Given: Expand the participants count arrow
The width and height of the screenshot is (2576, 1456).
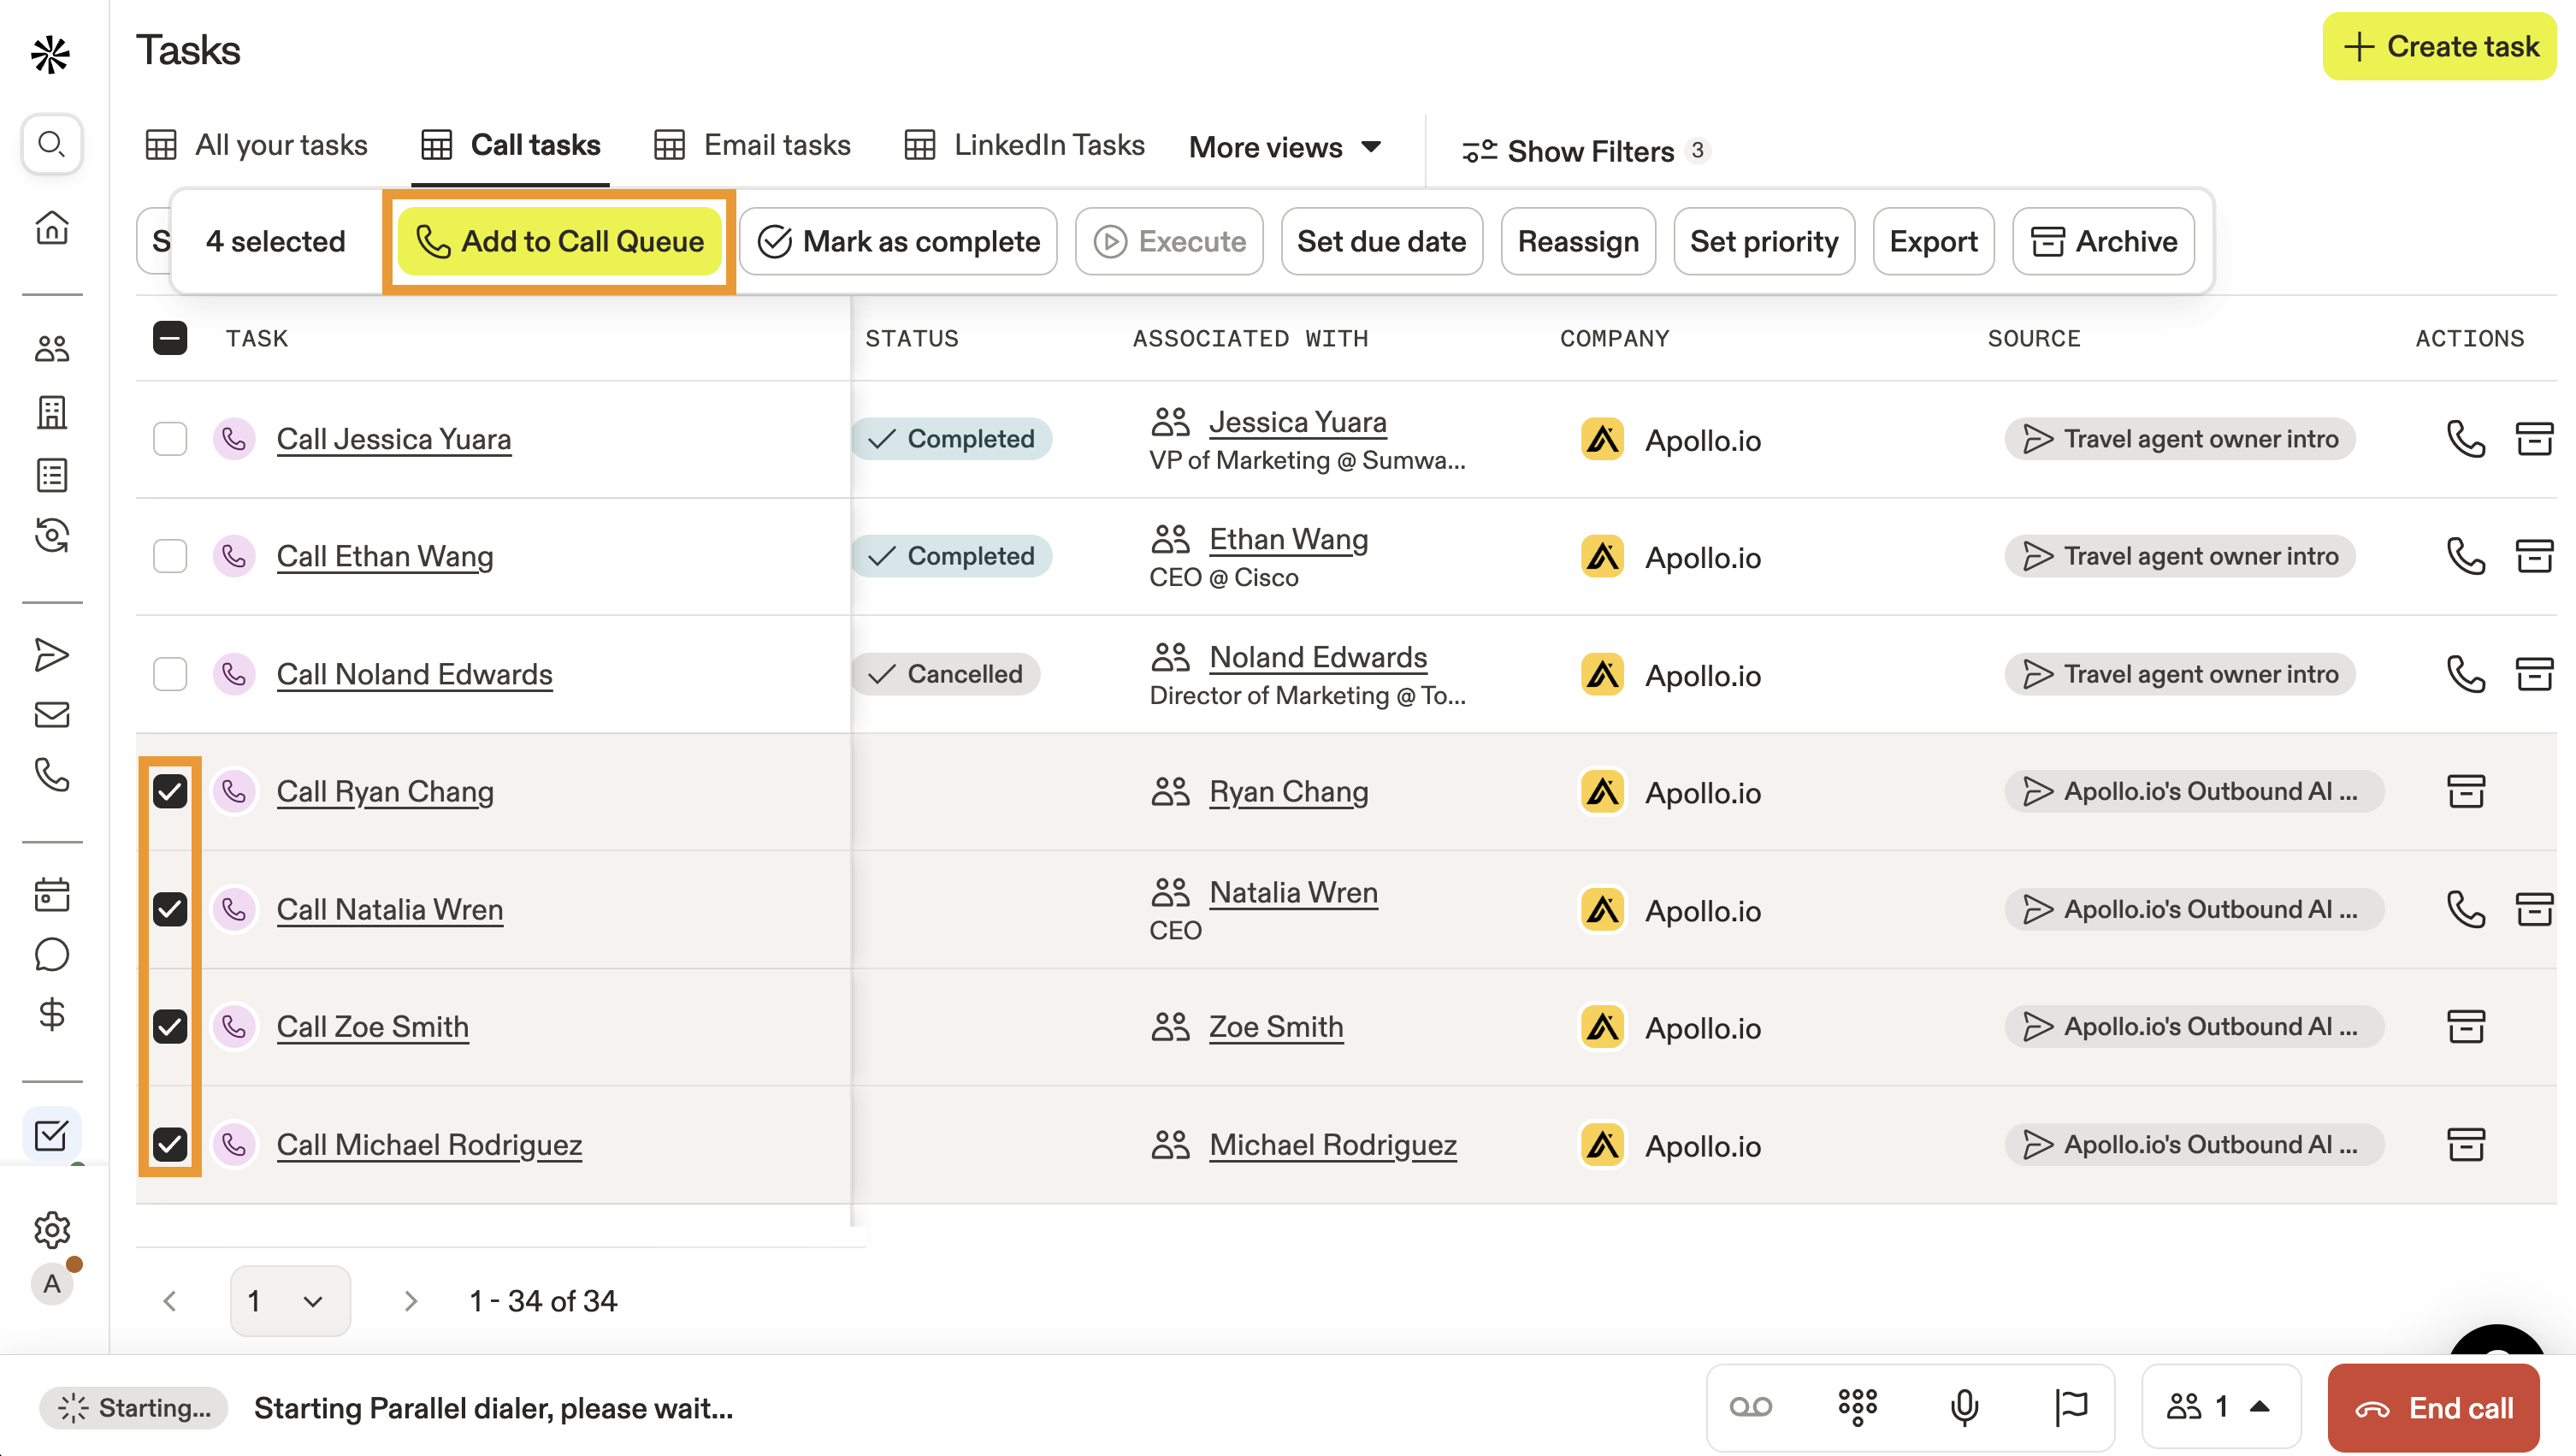Looking at the screenshot, I should (2259, 1407).
